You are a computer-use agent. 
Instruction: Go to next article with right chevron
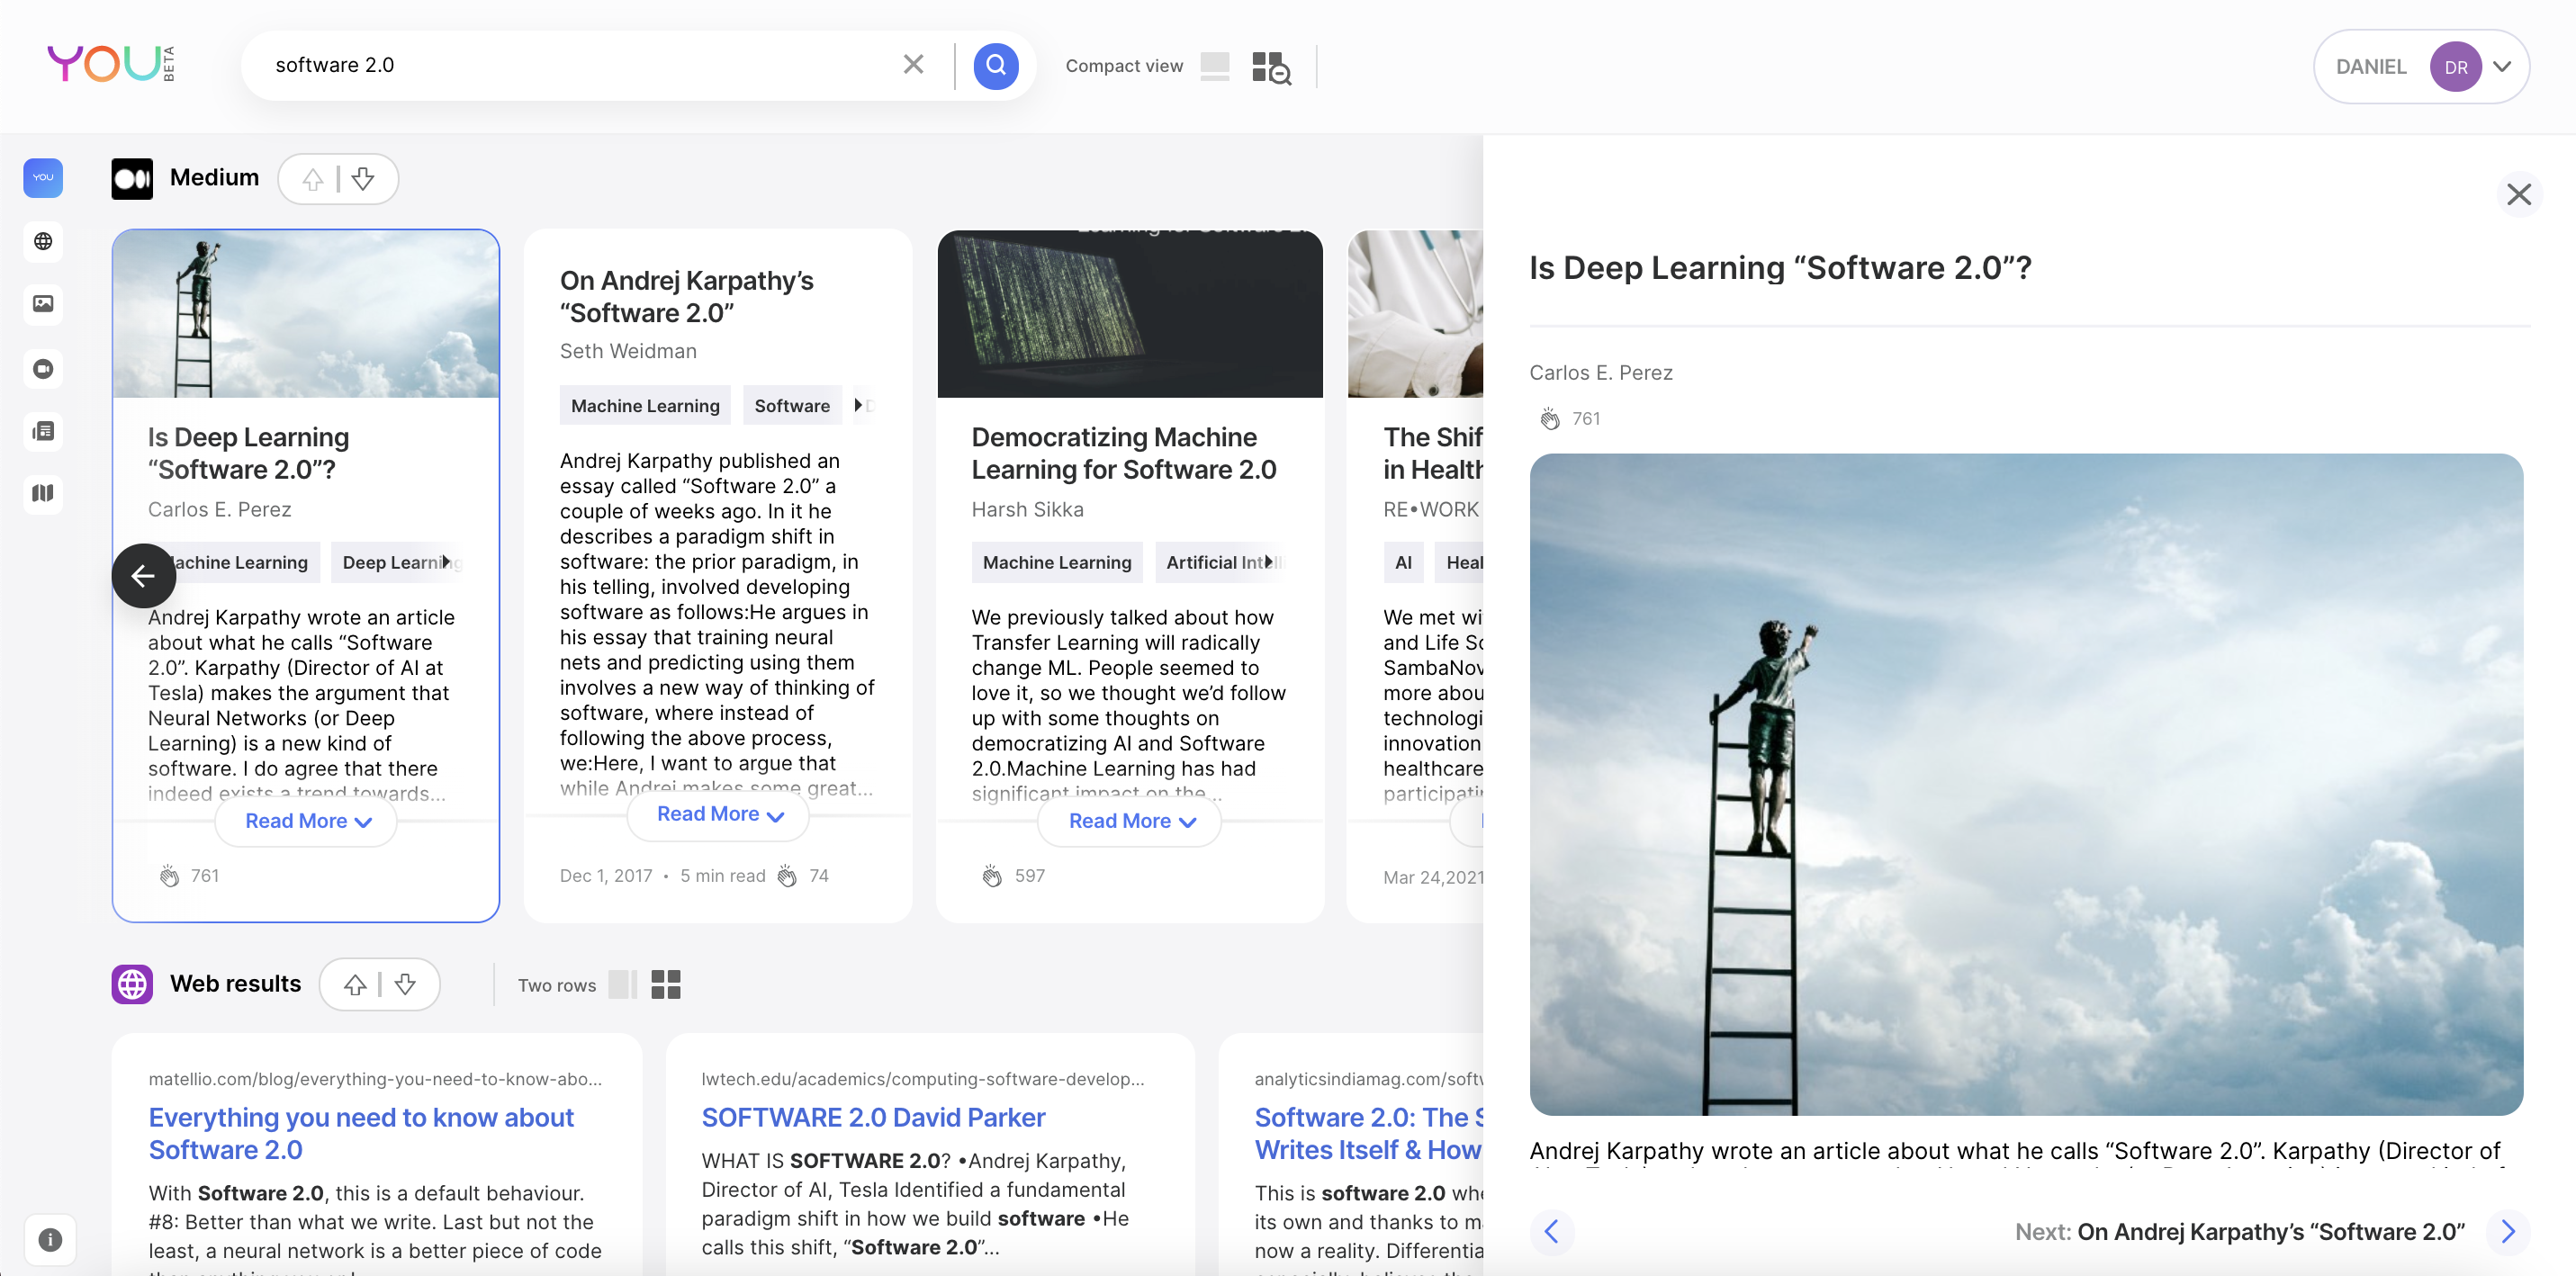tap(2507, 1231)
